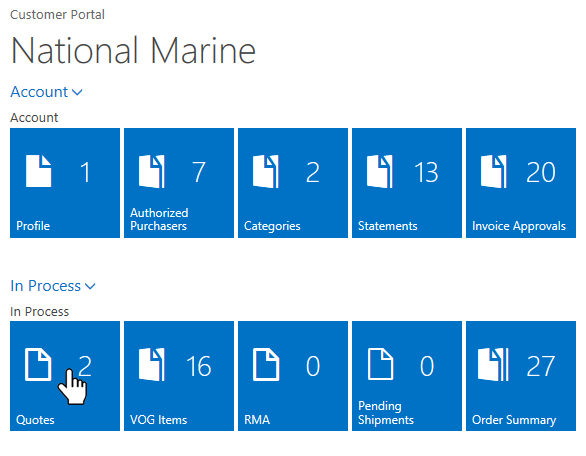Click the Authorized Purchasers documents icon

[x=152, y=172]
